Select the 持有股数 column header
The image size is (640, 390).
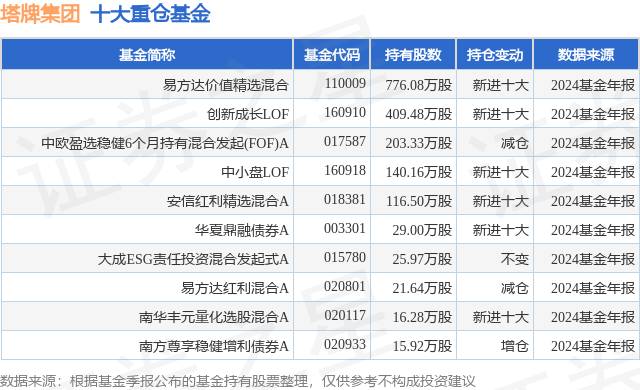point(413,55)
